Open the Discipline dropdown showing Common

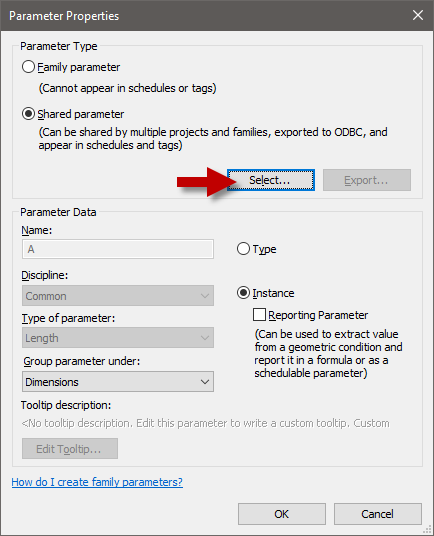pos(118,296)
